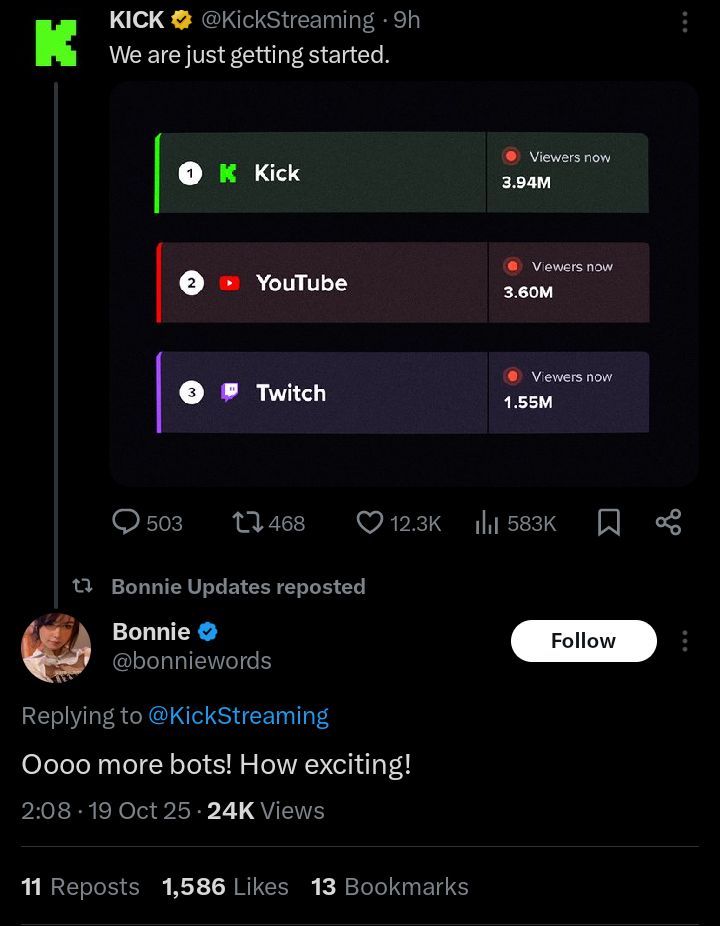Image resolution: width=720 pixels, height=926 pixels.
Task: Open Bonnie's profile picture
Action: coord(56,647)
